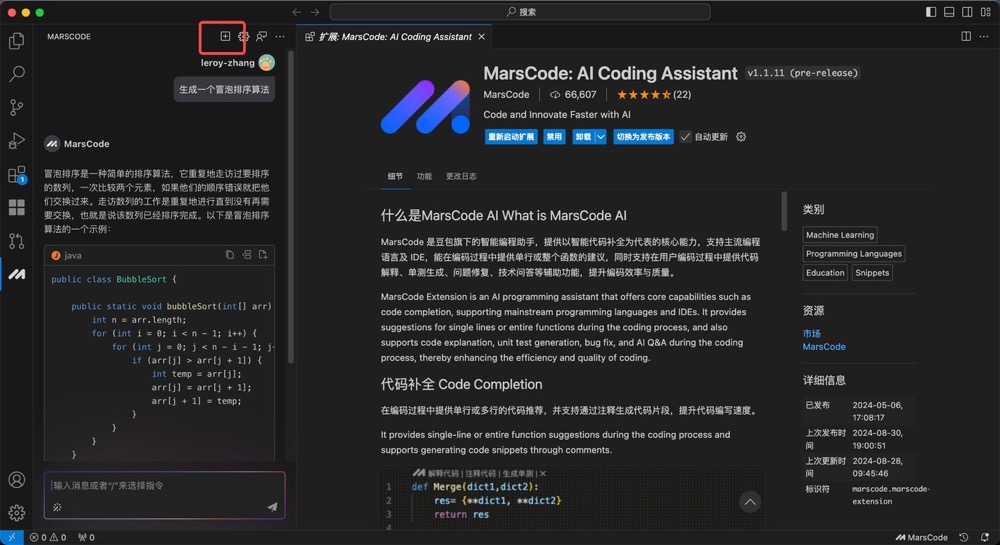The width and height of the screenshot is (1000, 545).
Task: Start a new chat with the plus icon
Action: click(225, 36)
